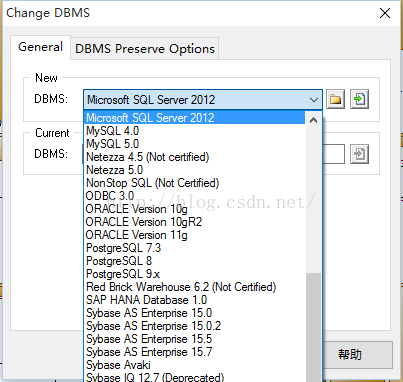Click the list scrollbar up arrow
403x382 pixels.
313,120
